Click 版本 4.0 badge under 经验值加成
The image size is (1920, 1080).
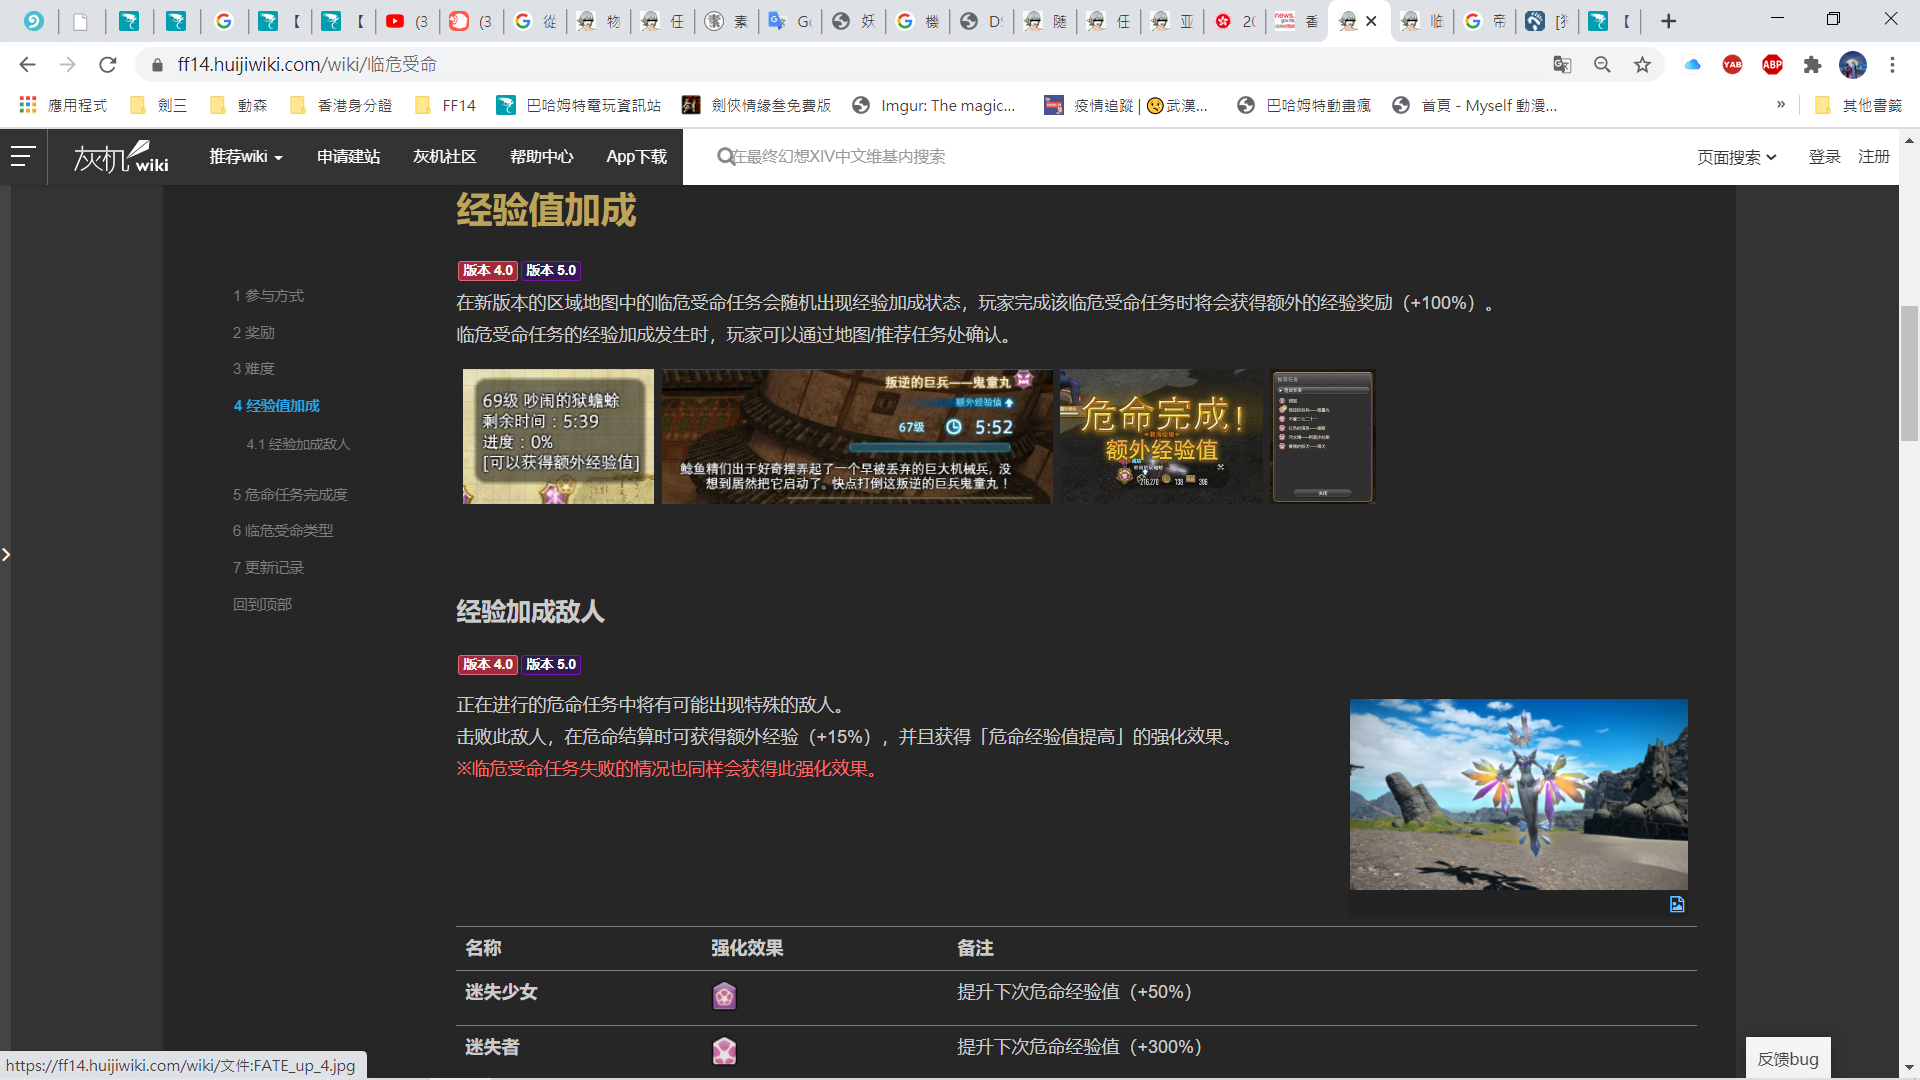point(487,271)
